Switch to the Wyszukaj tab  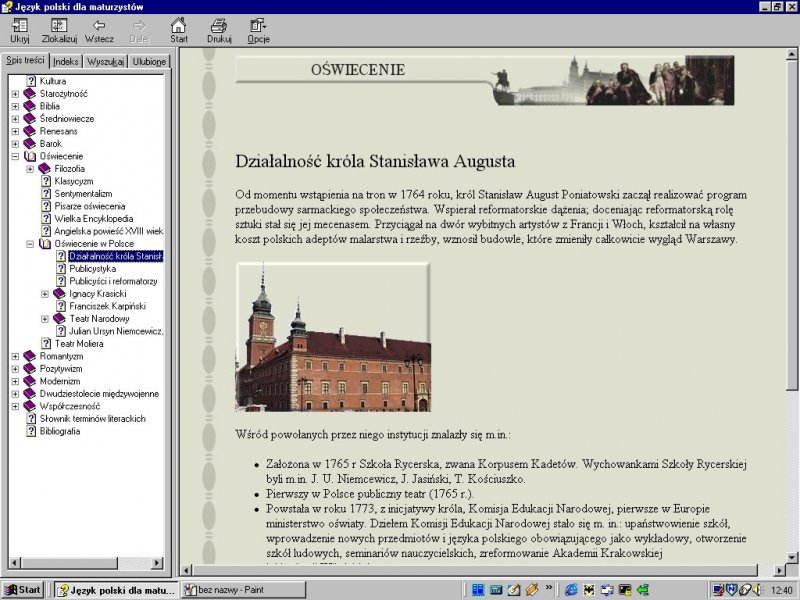pos(105,61)
